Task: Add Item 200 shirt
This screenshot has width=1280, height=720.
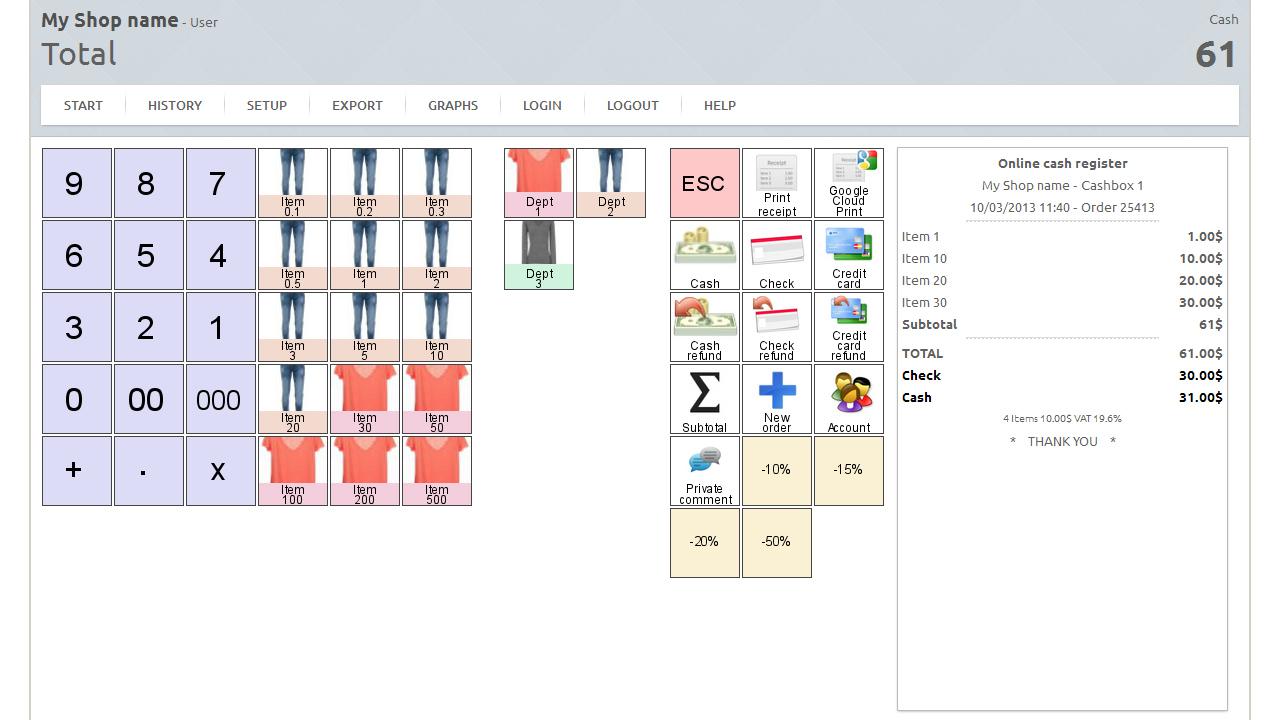Action: coord(365,471)
